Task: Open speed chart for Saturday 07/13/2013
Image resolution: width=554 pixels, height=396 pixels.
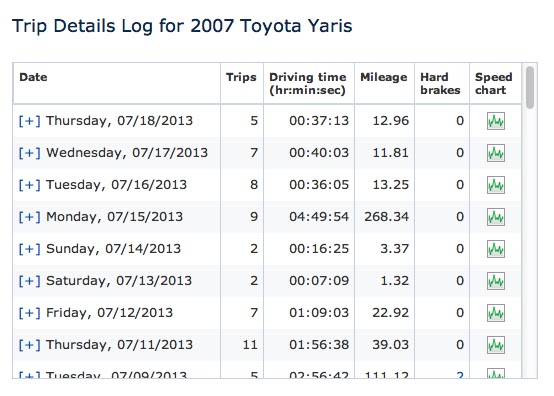Action: point(496,281)
